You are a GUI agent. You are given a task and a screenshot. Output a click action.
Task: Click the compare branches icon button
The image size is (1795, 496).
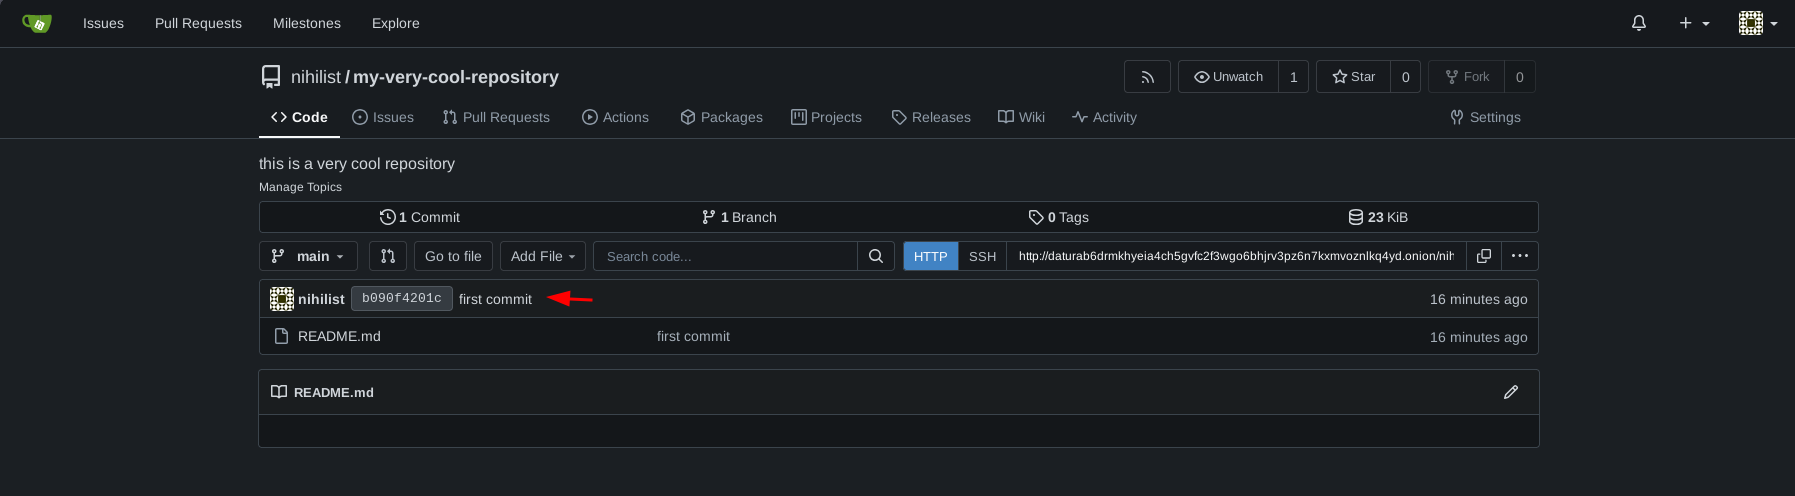(388, 256)
